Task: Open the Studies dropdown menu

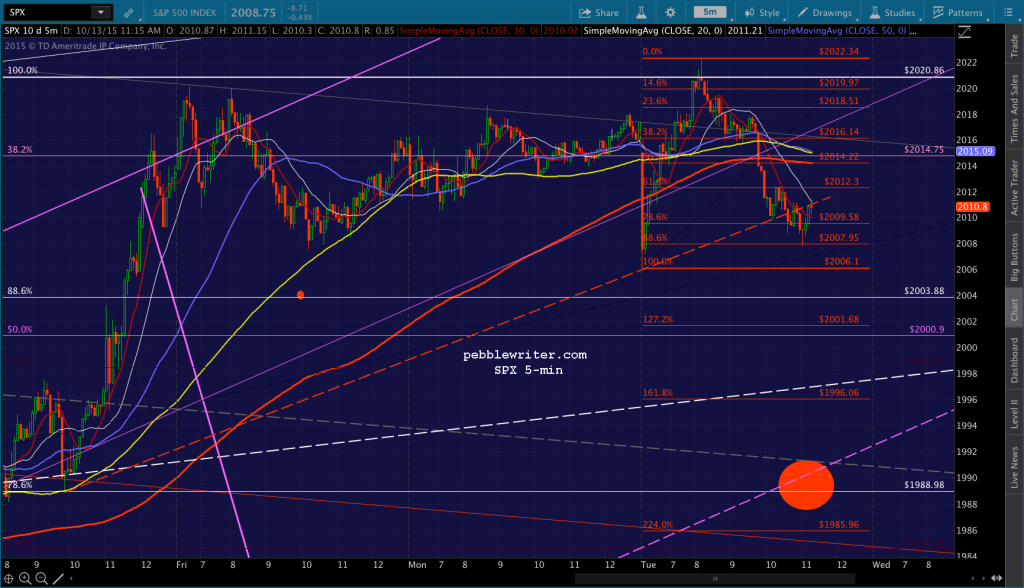Action: [892, 12]
